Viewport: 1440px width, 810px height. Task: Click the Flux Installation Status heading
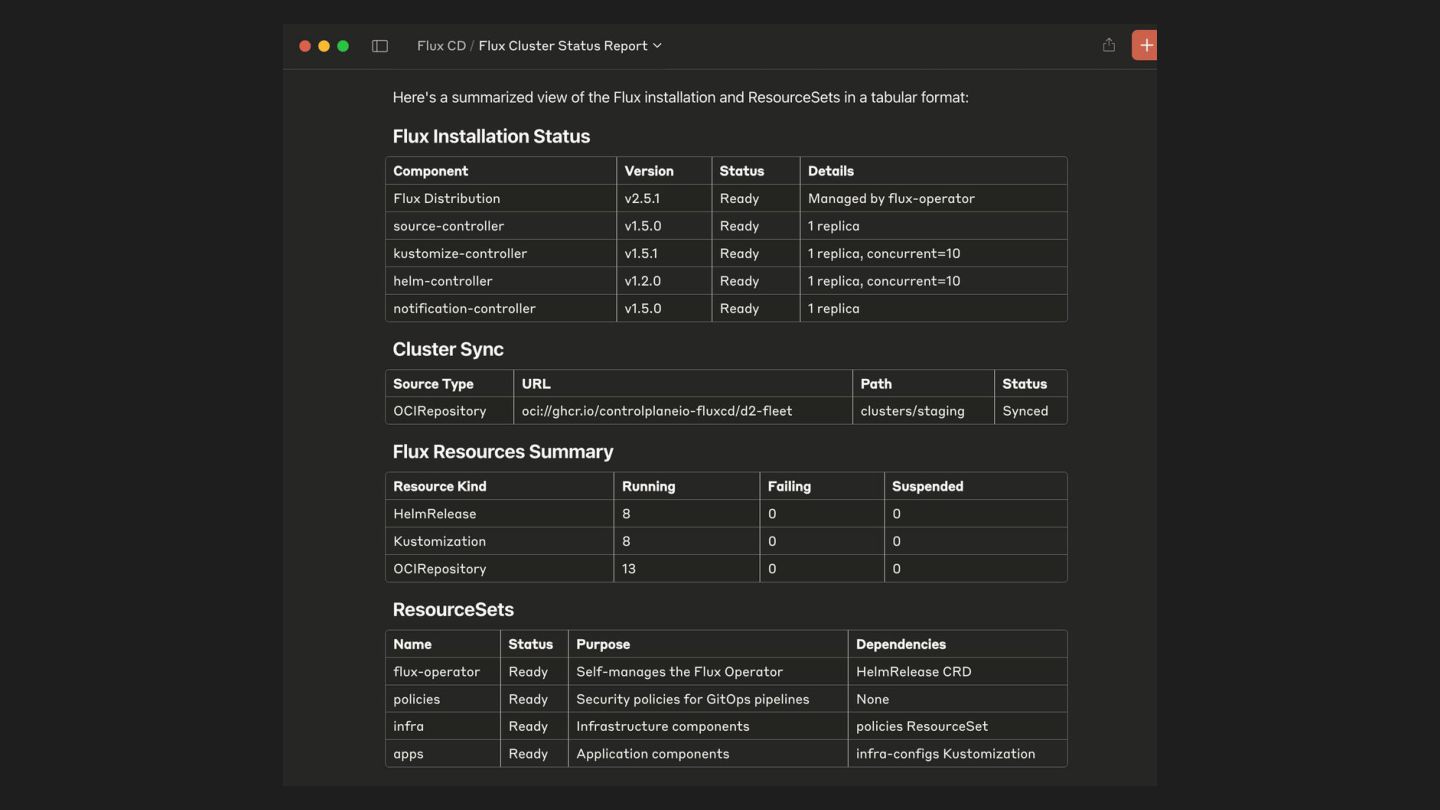pyautogui.click(x=491, y=136)
